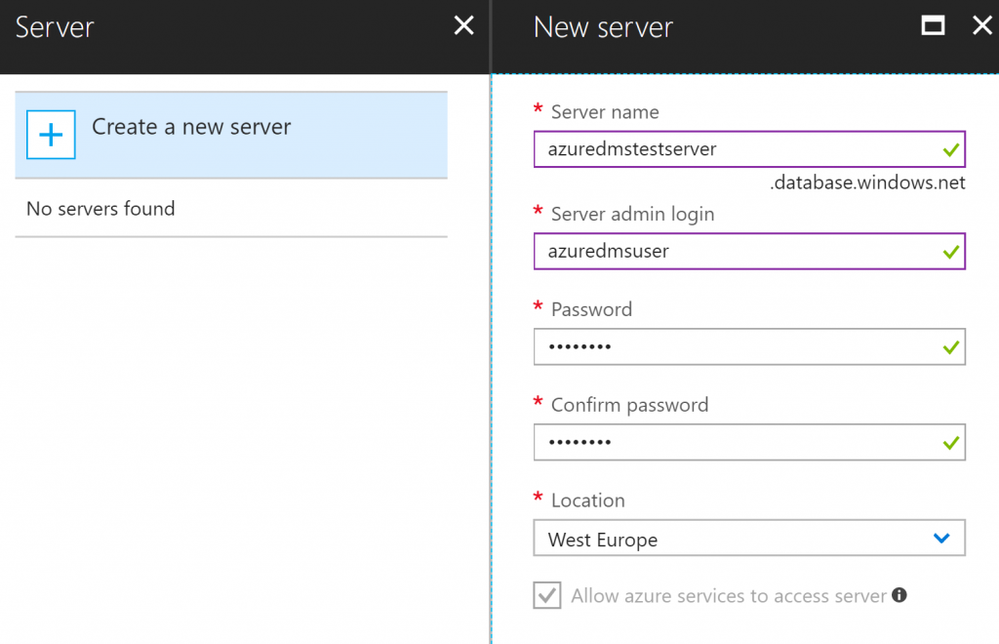Close the New server blade
This screenshot has width=999, height=644.
(x=982, y=25)
